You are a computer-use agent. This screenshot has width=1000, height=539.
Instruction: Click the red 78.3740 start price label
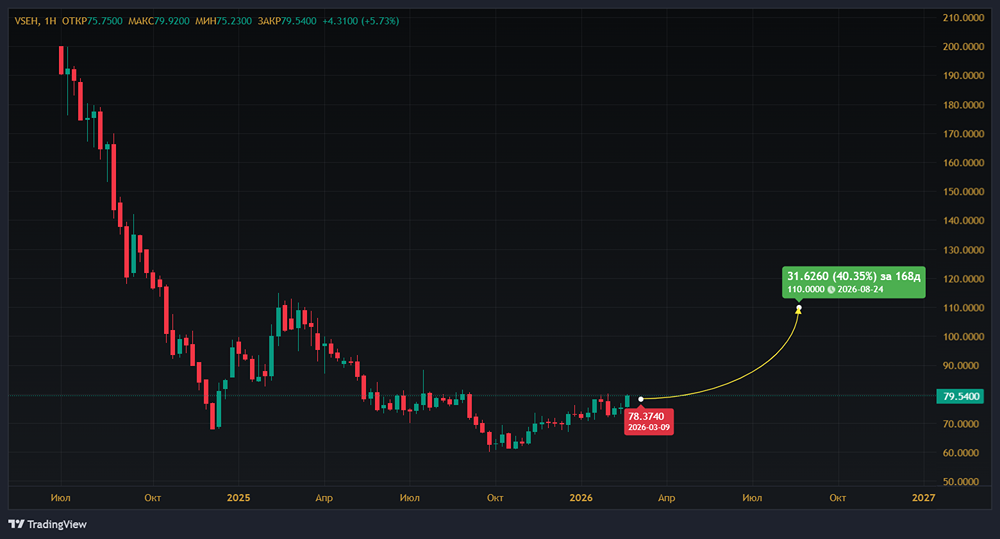click(649, 422)
